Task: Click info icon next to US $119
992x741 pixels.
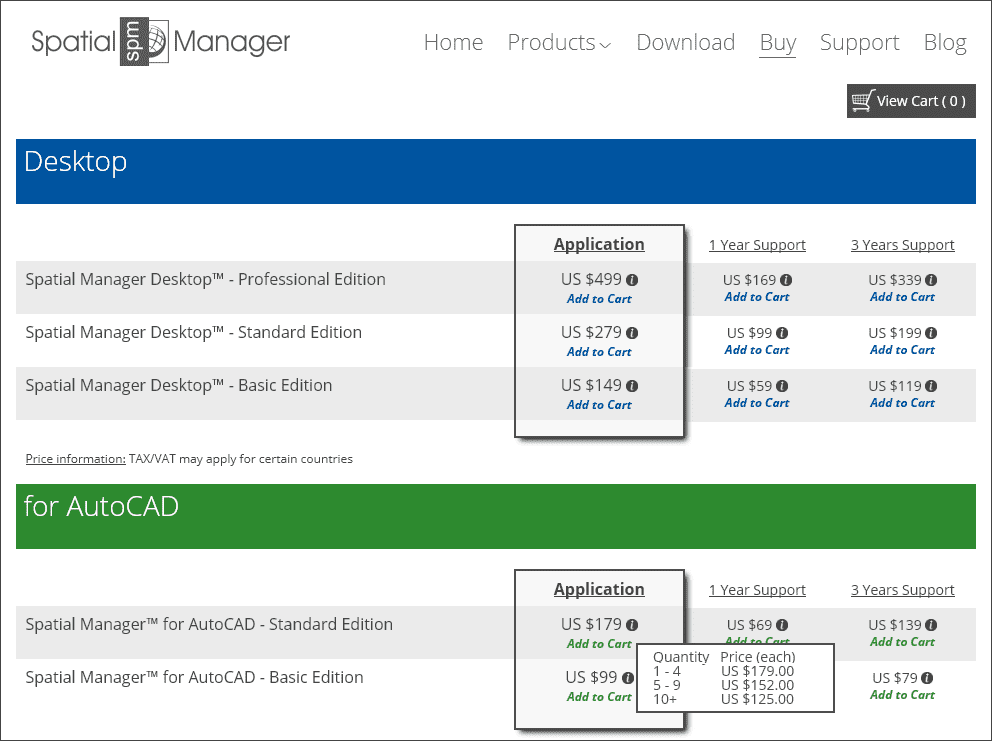Action: click(931, 386)
